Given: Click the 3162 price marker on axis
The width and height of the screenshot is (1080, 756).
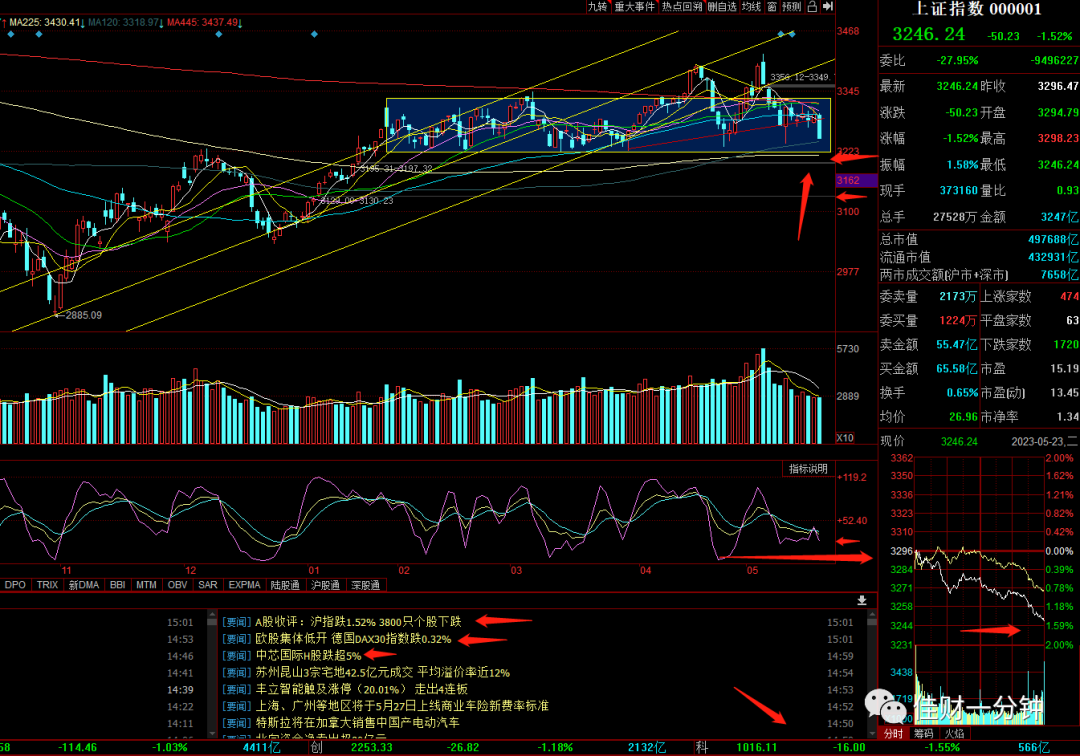Looking at the screenshot, I should coord(856,180).
